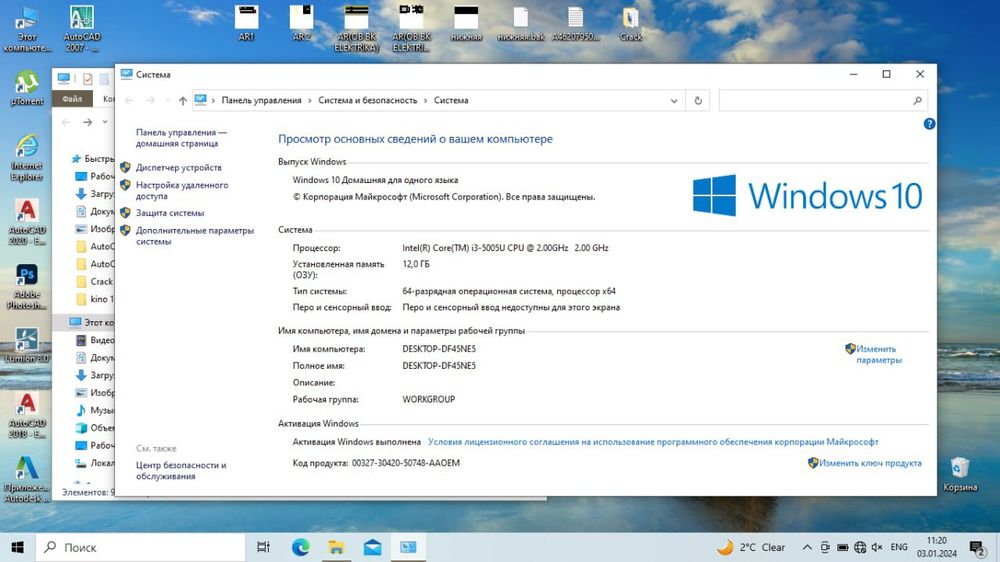Expand chevron after Панель управления breadcrumb

tap(310, 100)
